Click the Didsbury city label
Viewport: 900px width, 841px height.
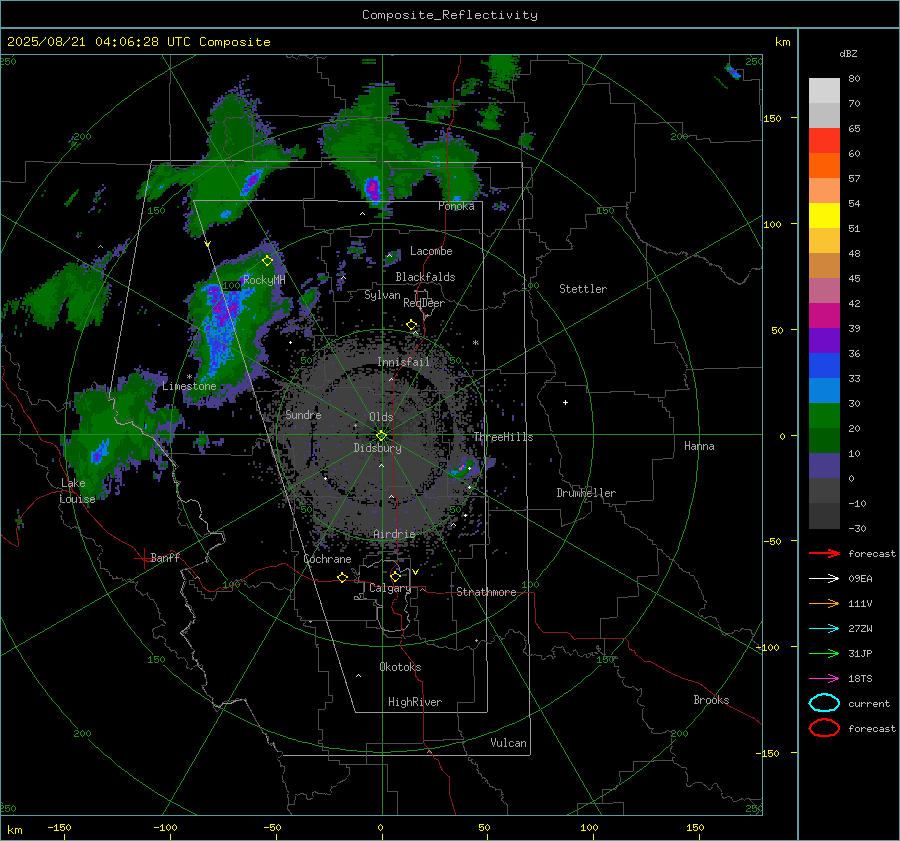coord(377,448)
